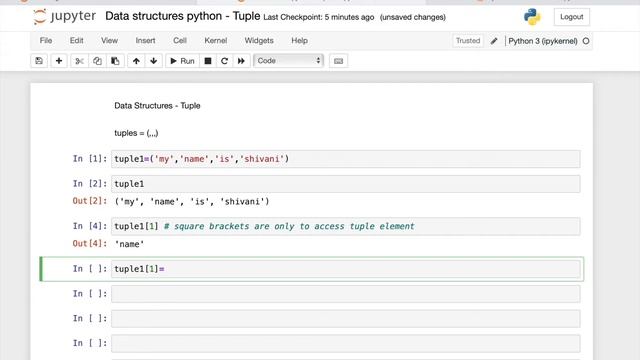Click the third empty code cell
This screenshot has width=640, height=360.
click(345, 344)
